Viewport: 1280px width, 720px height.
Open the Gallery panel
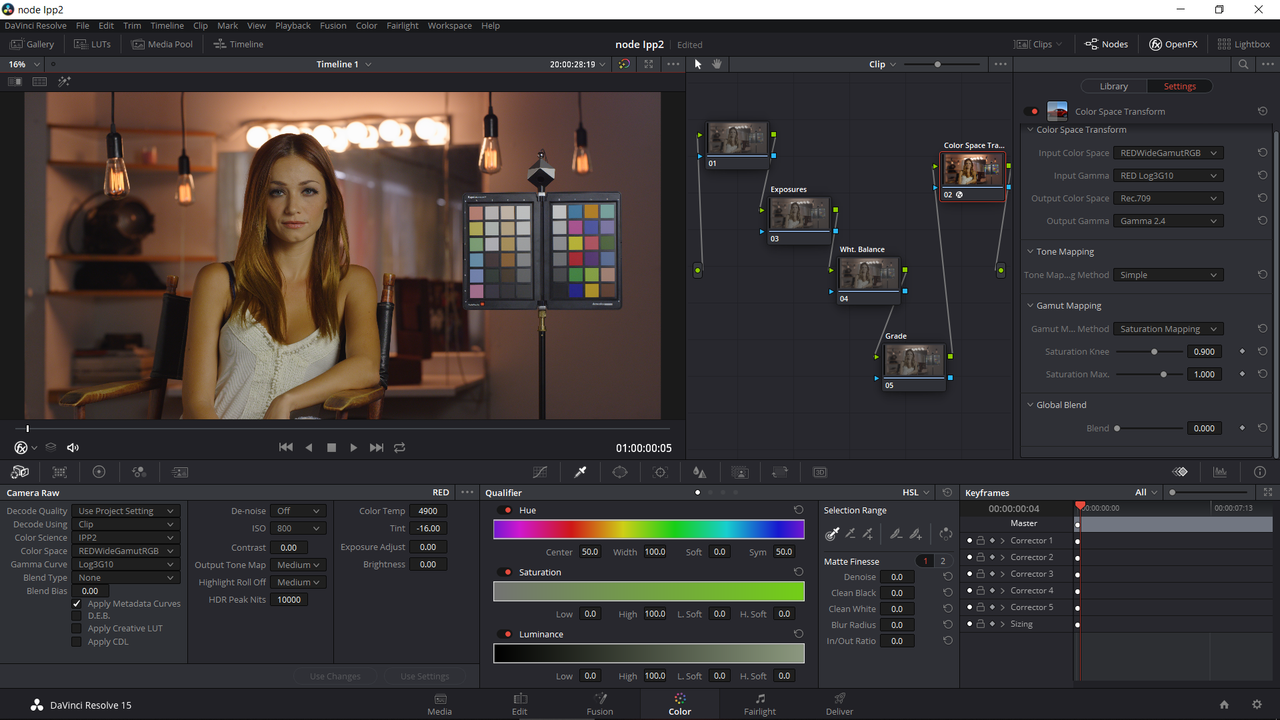pos(32,44)
